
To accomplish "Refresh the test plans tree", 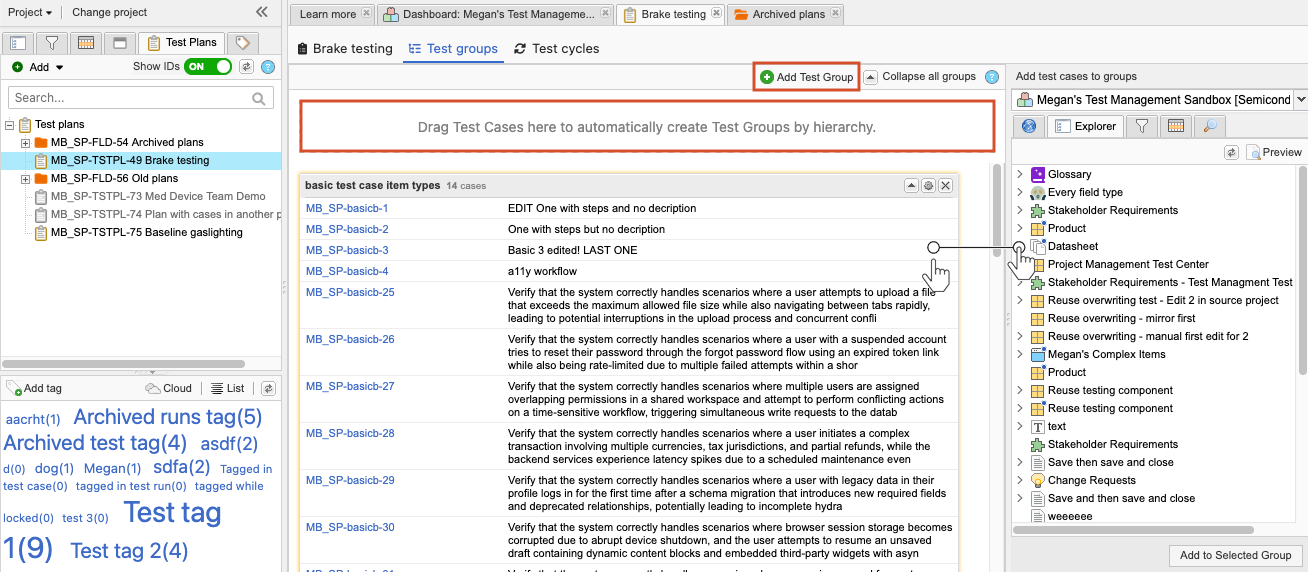I will (246, 67).
